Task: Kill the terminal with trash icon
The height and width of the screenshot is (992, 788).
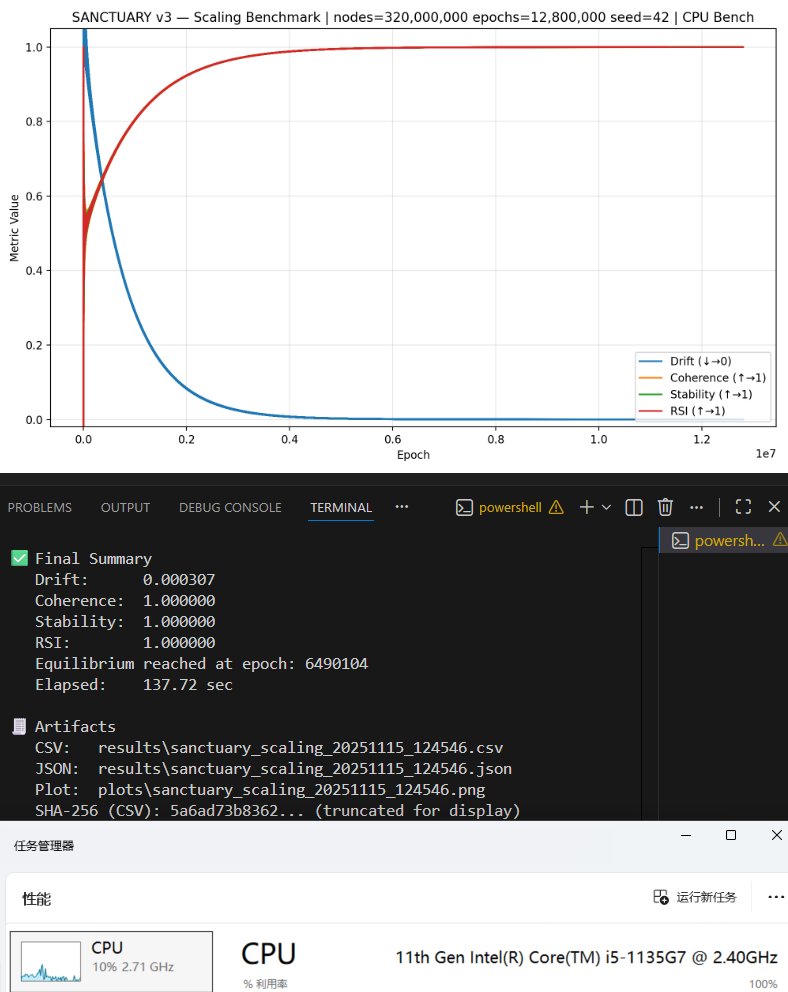Action: (665, 507)
